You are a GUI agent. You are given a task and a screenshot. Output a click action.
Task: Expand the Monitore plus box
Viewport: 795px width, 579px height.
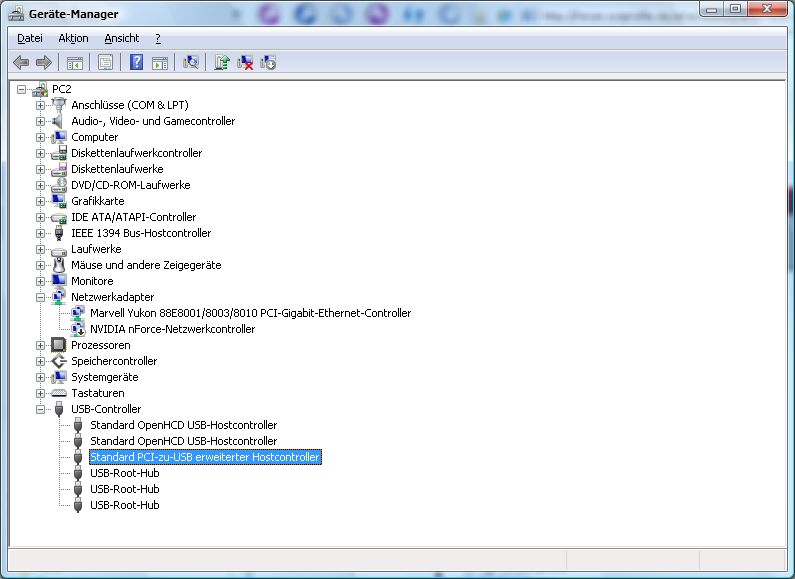tap(40, 281)
